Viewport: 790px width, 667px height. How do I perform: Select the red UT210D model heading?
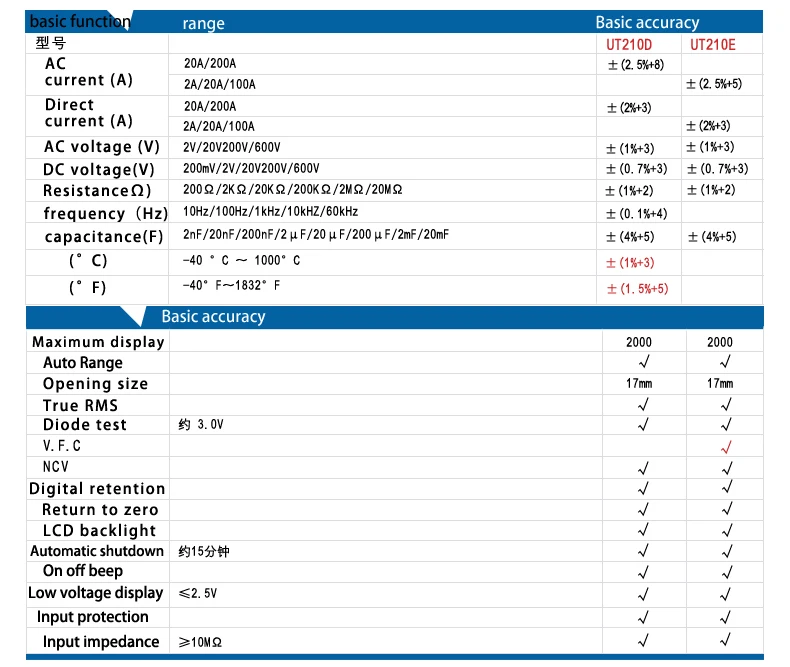point(629,45)
